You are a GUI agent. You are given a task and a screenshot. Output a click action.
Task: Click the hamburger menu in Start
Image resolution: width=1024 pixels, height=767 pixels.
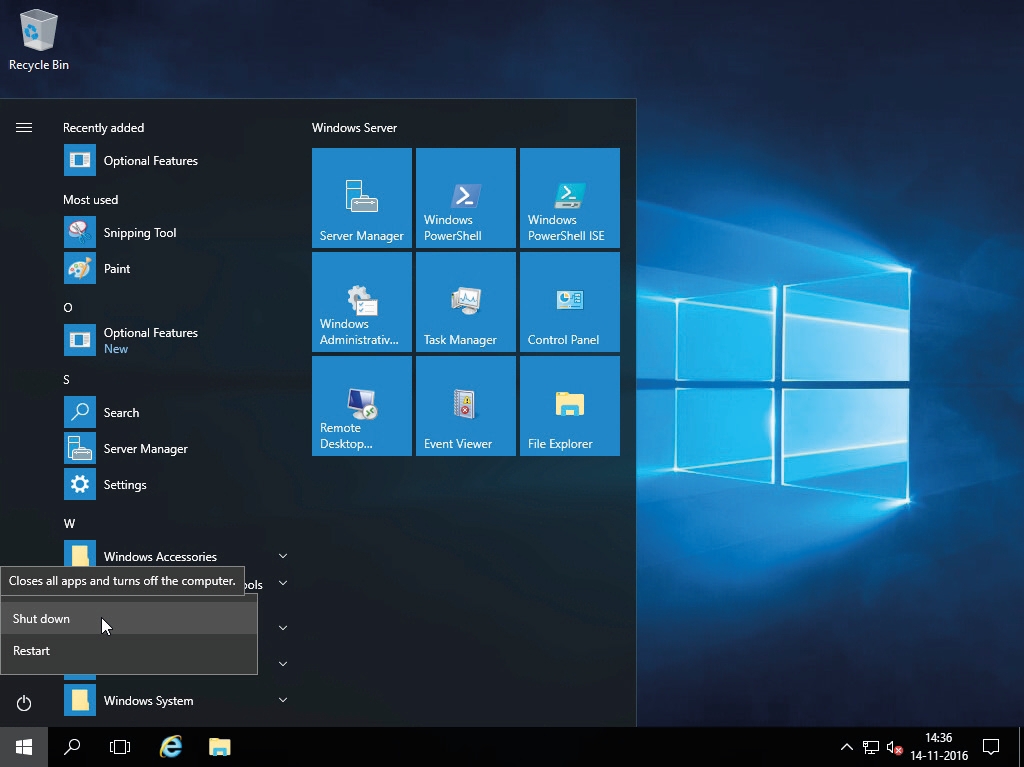tap(24, 128)
